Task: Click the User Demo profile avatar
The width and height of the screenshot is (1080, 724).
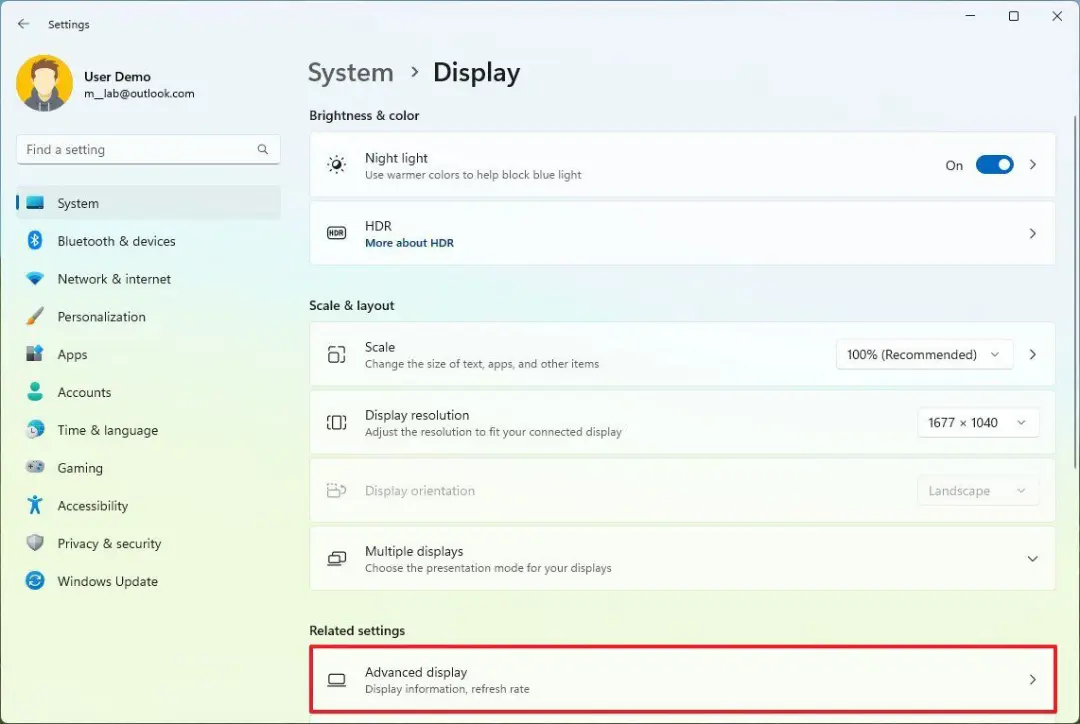Action: [x=44, y=83]
